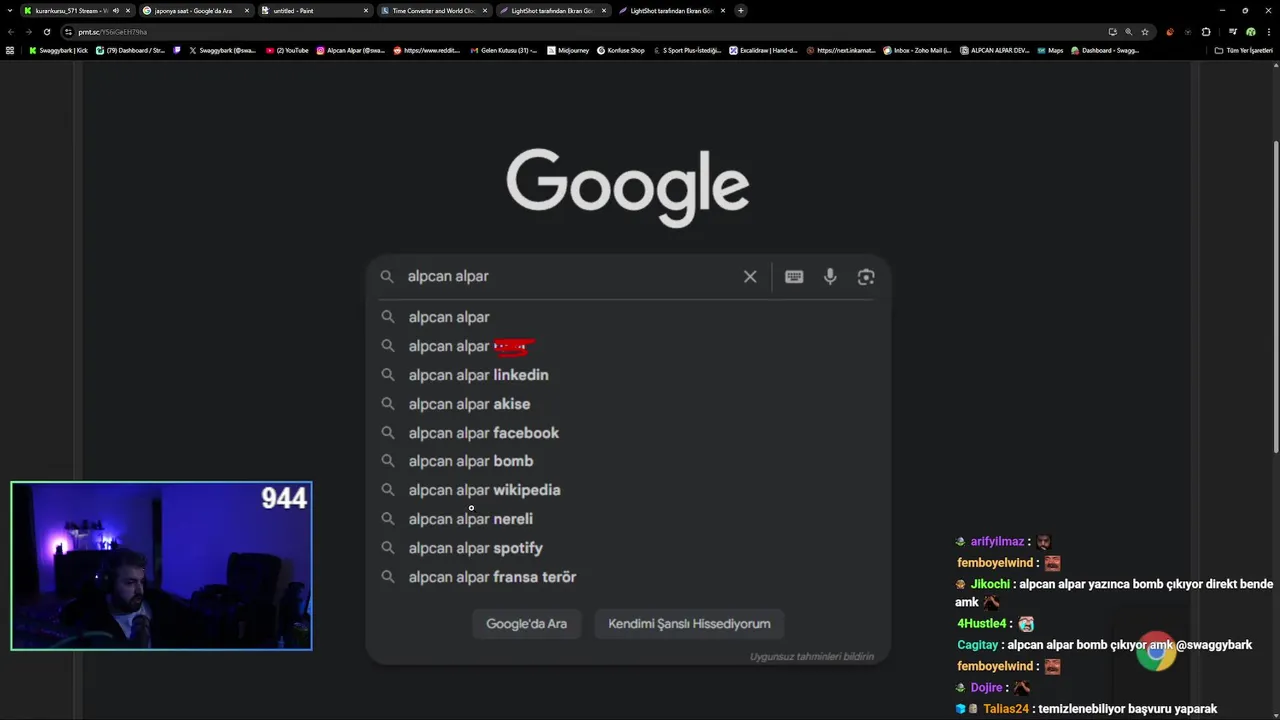Close the 'untitled - Paint' tab
The height and width of the screenshot is (720, 1280).
(366, 11)
